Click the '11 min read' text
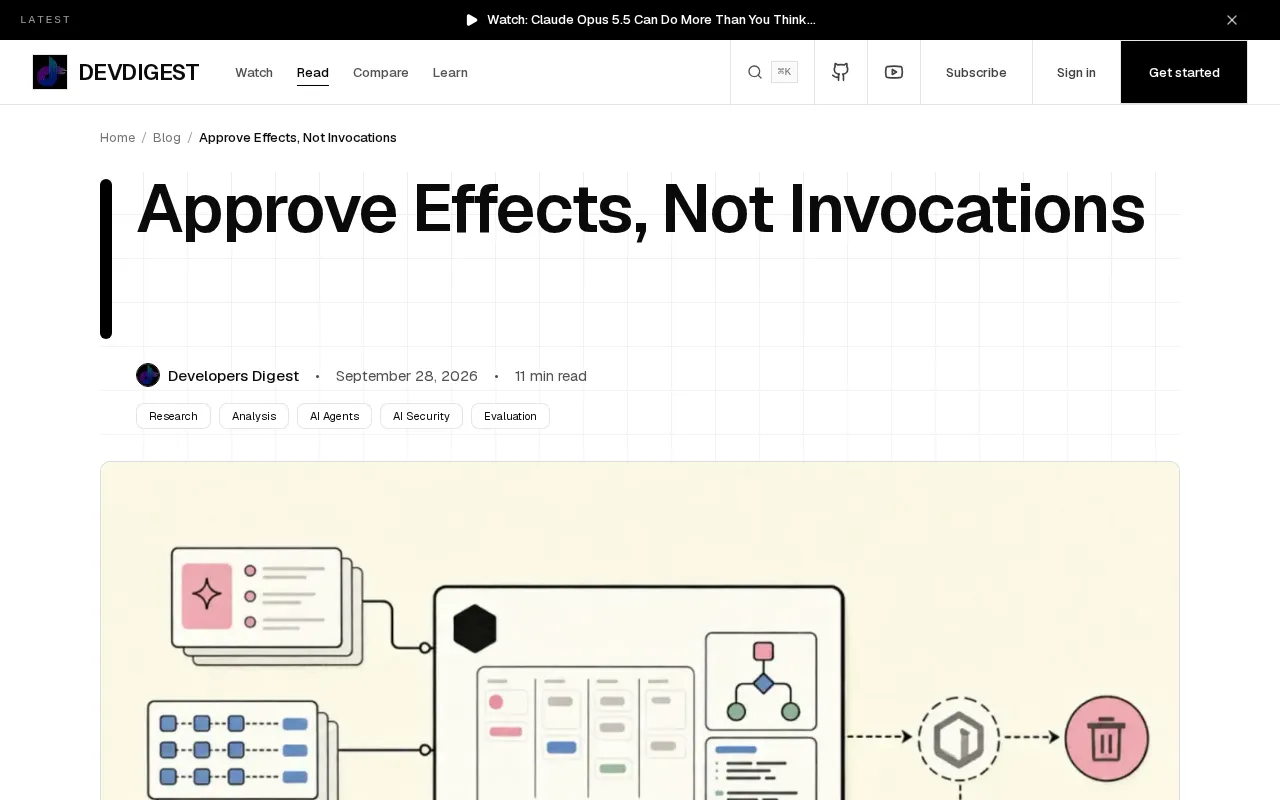Viewport: 1280px width, 800px height. click(x=551, y=376)
